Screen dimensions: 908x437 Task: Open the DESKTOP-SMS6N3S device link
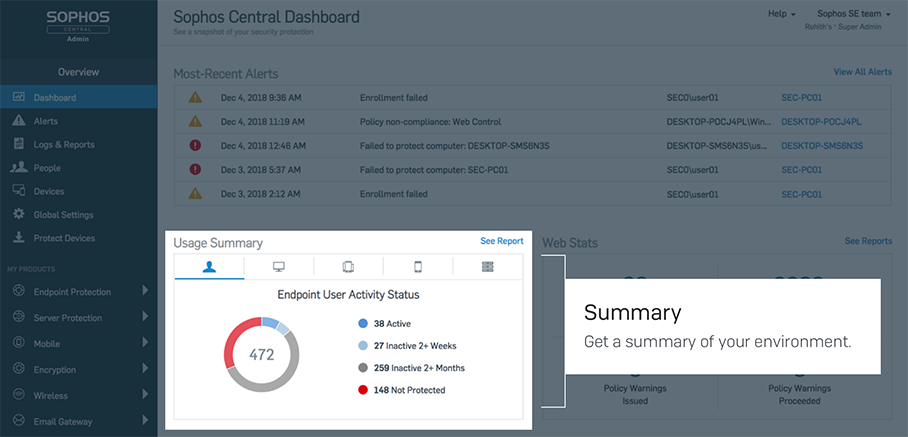[x=822, y=145]
